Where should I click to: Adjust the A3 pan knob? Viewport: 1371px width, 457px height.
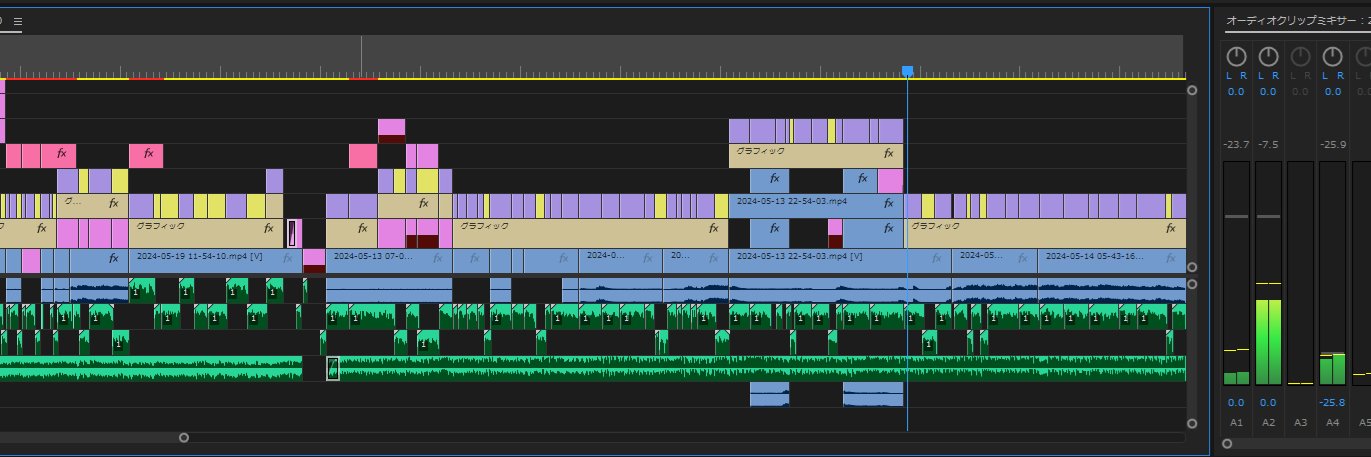(1300, 56)
